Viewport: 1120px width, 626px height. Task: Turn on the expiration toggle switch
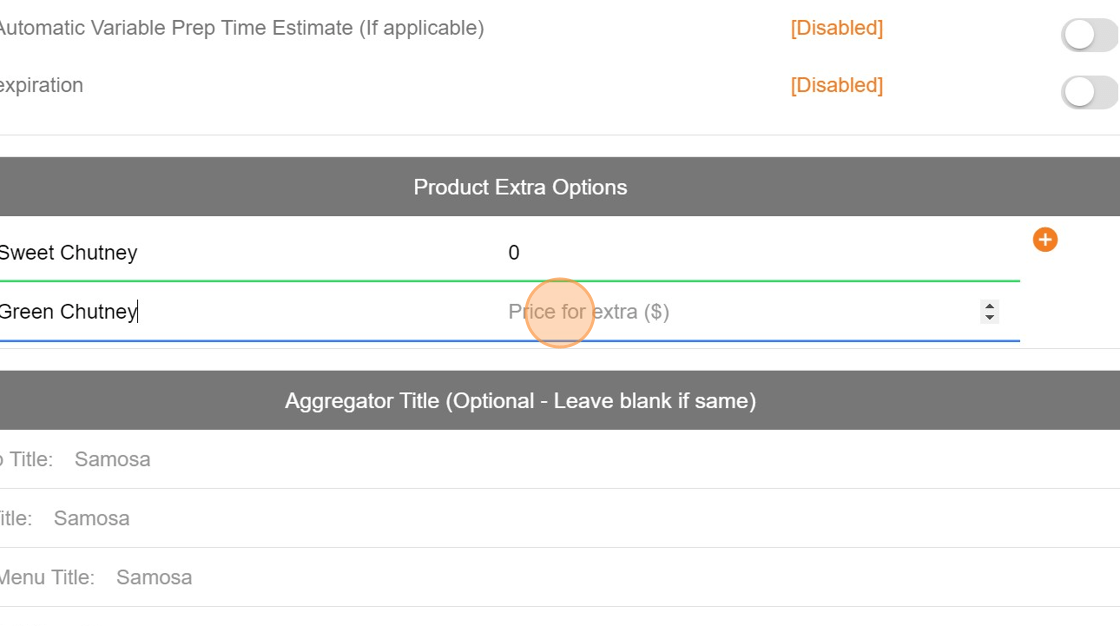coord(1088,93)
